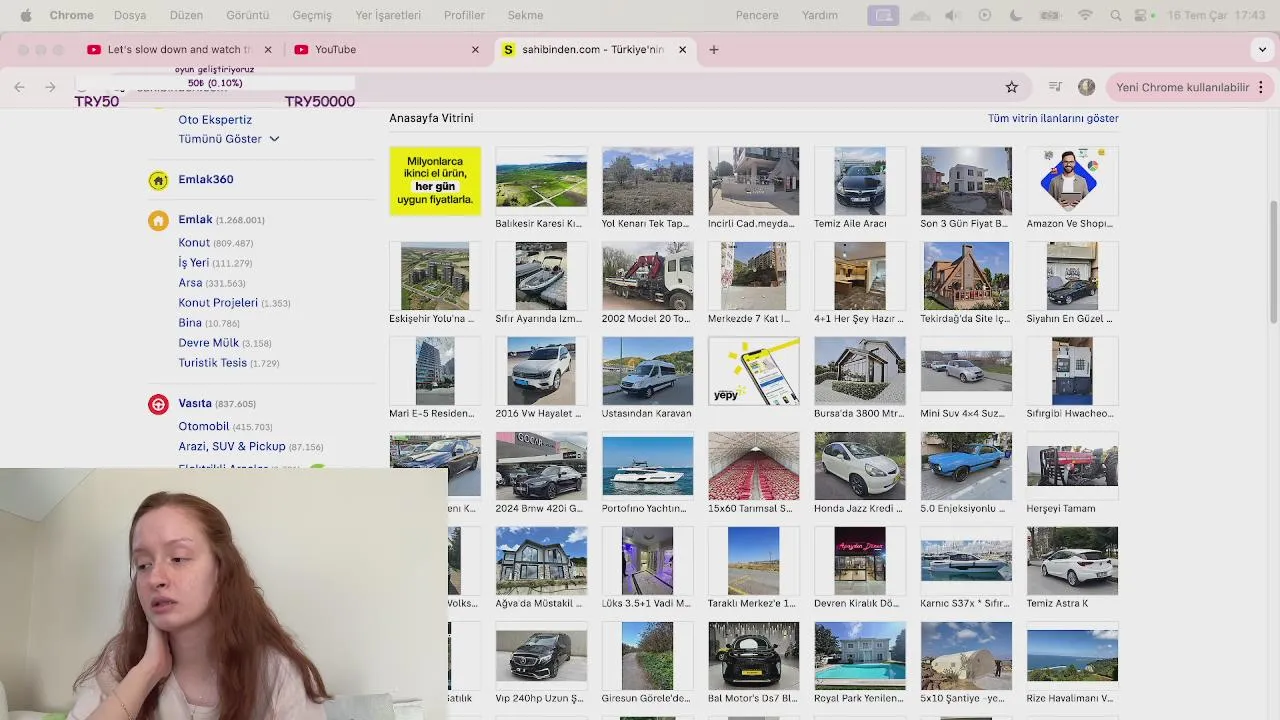Open the Emlak360 category icon
Screen dimensions: 1280x720
158,180
